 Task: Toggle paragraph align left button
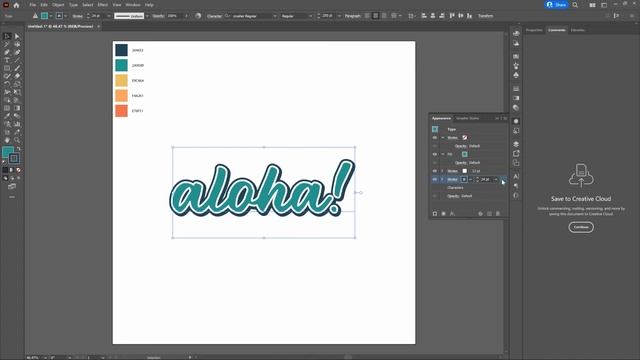click(367, 16)
